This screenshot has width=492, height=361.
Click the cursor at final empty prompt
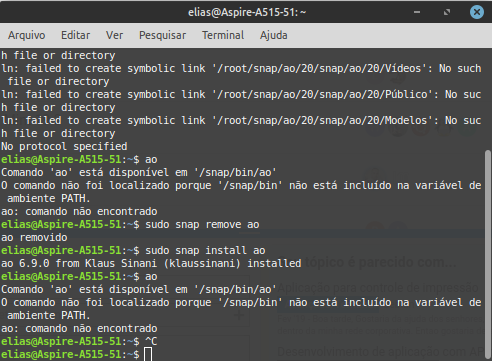coord(148,354)
